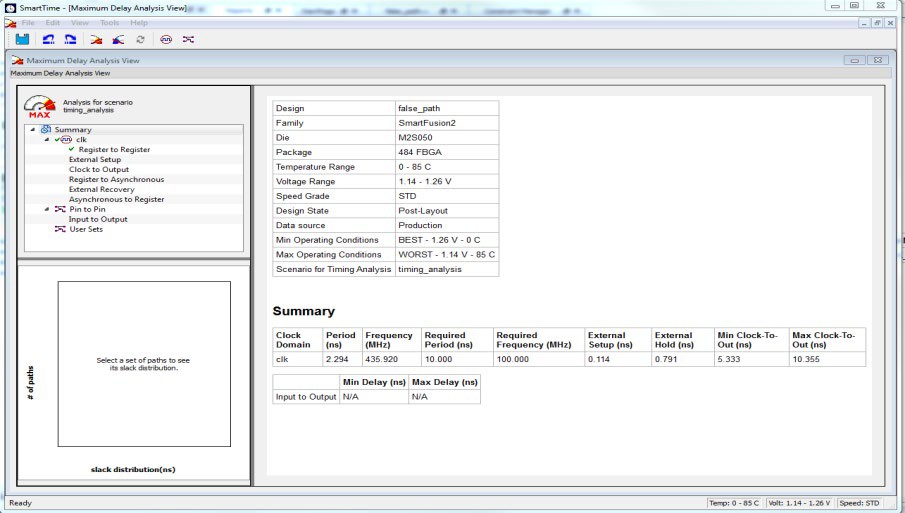The image size is (905, 513).
Task: Click the slack distribution chart area
Action: [x=143, y=364]
